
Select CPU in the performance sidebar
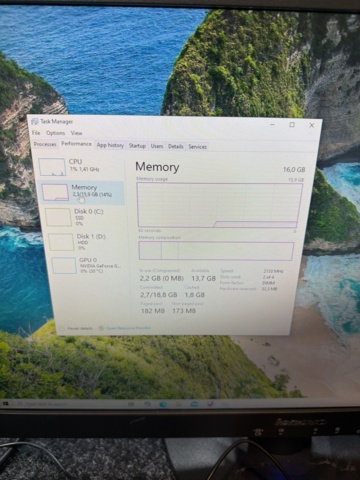pyautogui.click(x=80, y=166)
